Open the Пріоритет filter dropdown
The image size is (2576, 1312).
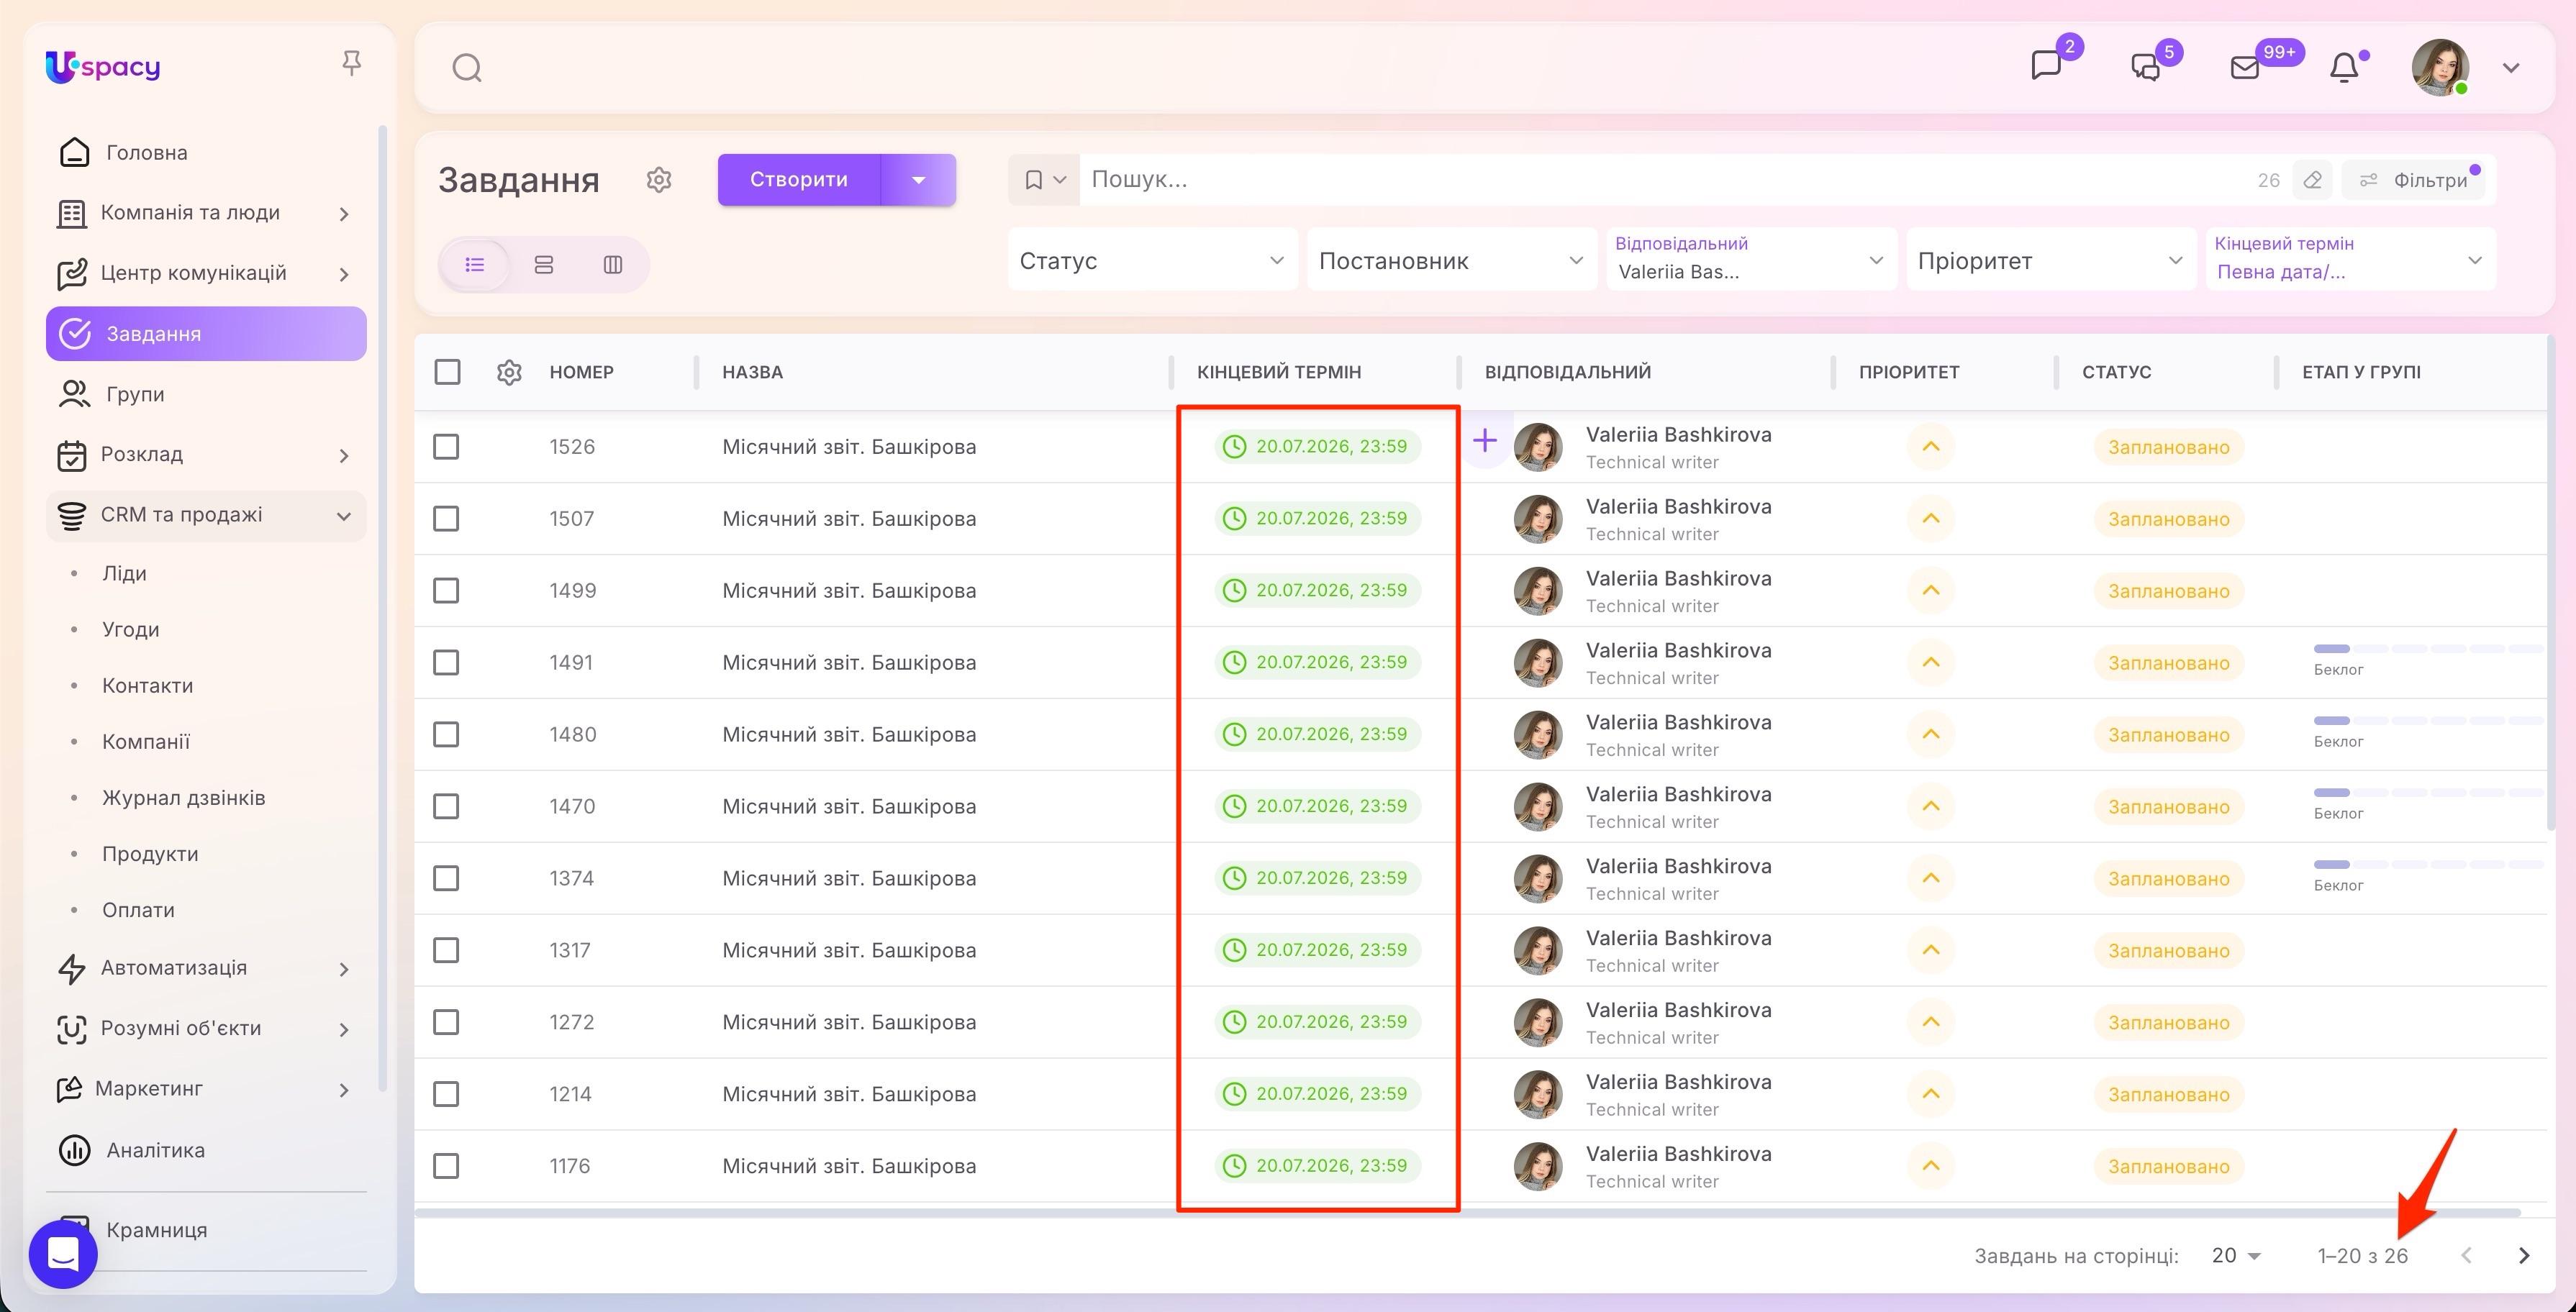point(2050,260)
